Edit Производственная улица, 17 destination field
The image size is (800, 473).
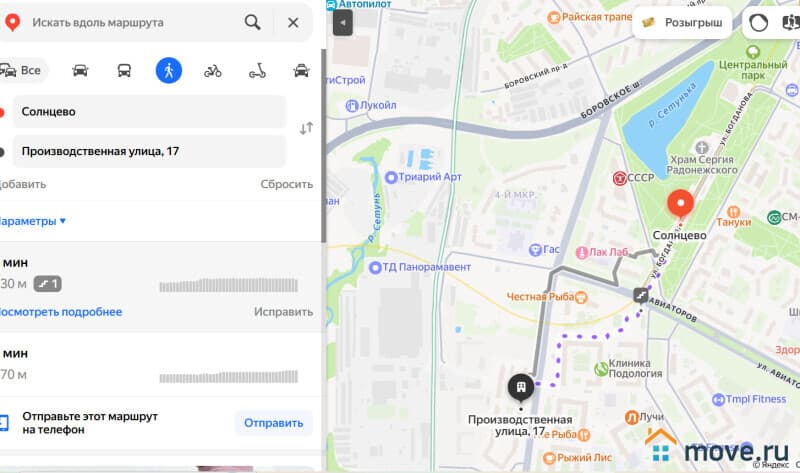(x=149, y=151)
